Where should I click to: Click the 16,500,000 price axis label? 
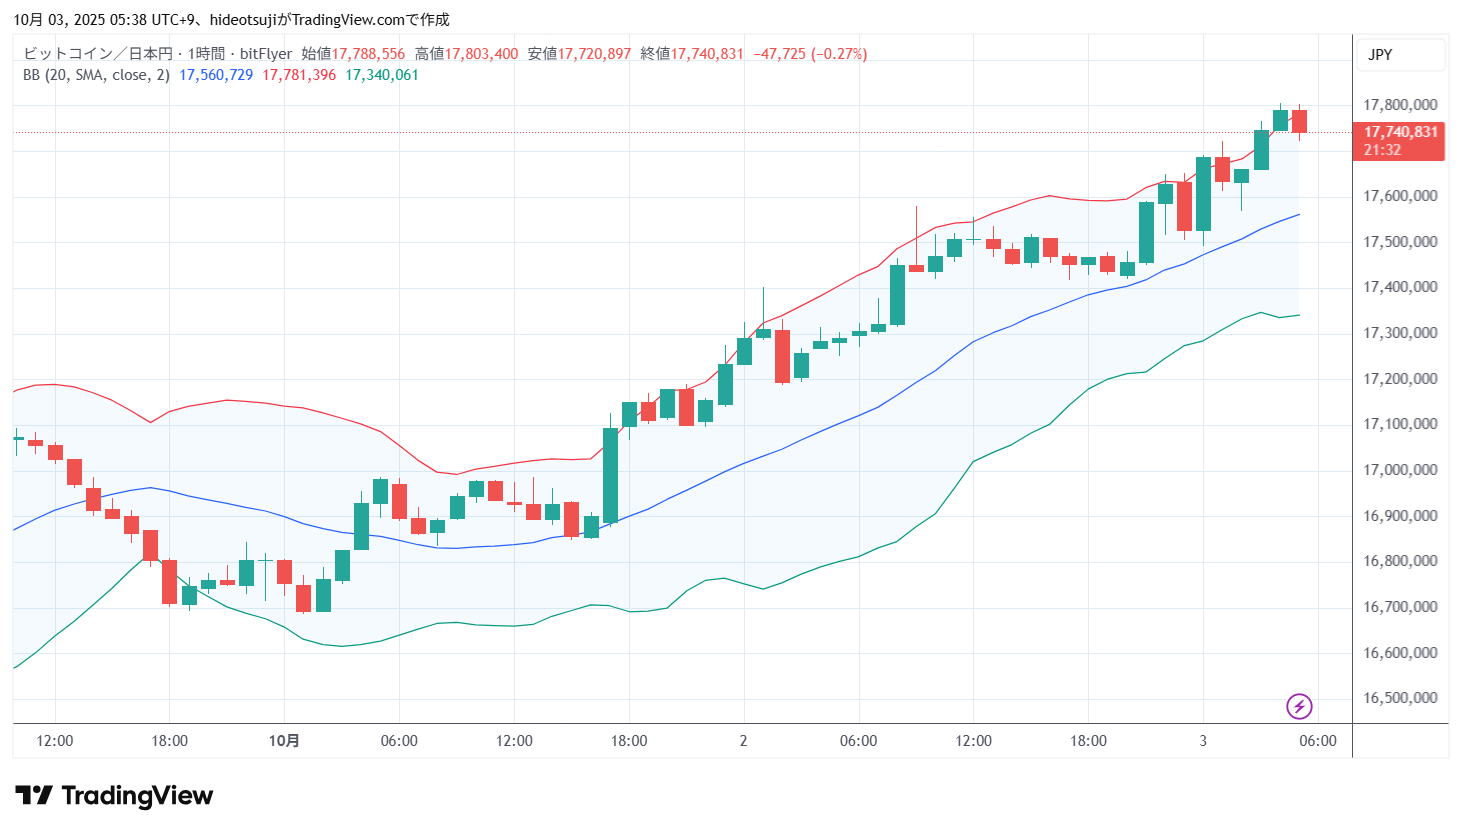point(1400,698)
